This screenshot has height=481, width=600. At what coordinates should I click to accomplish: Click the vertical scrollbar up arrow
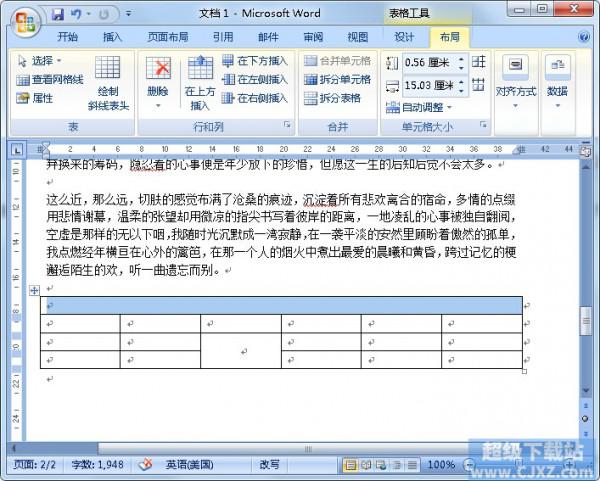pos(585,166)
